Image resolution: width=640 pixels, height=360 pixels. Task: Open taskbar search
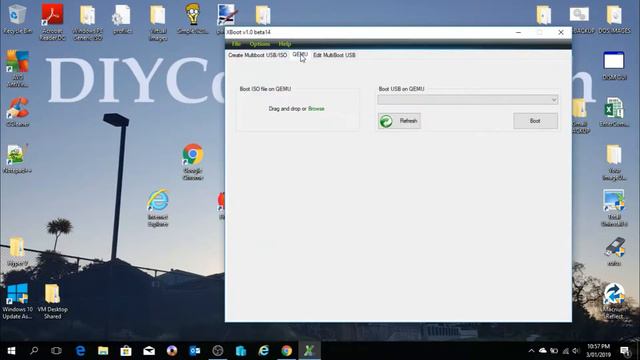coord(34,351)
